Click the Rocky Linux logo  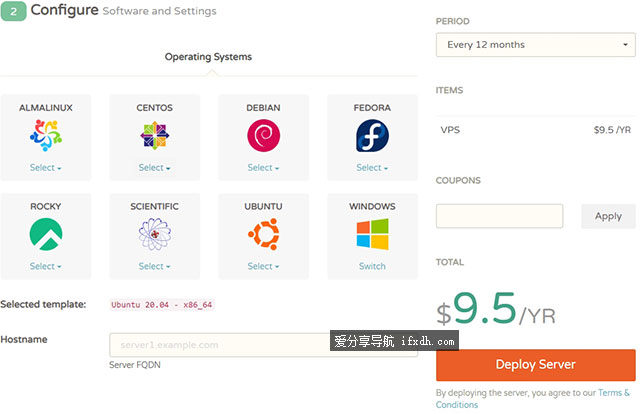(x=46, y=234)
